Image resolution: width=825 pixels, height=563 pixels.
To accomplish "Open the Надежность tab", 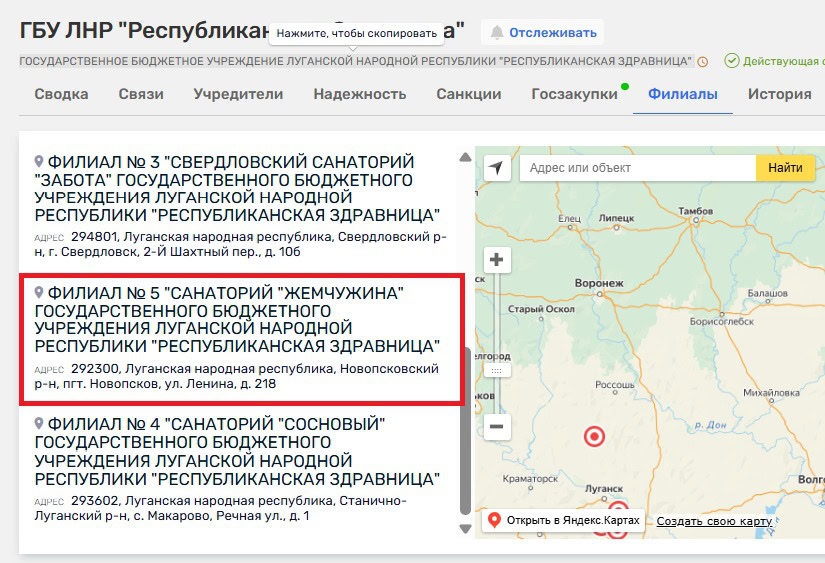I will [360, 94].
